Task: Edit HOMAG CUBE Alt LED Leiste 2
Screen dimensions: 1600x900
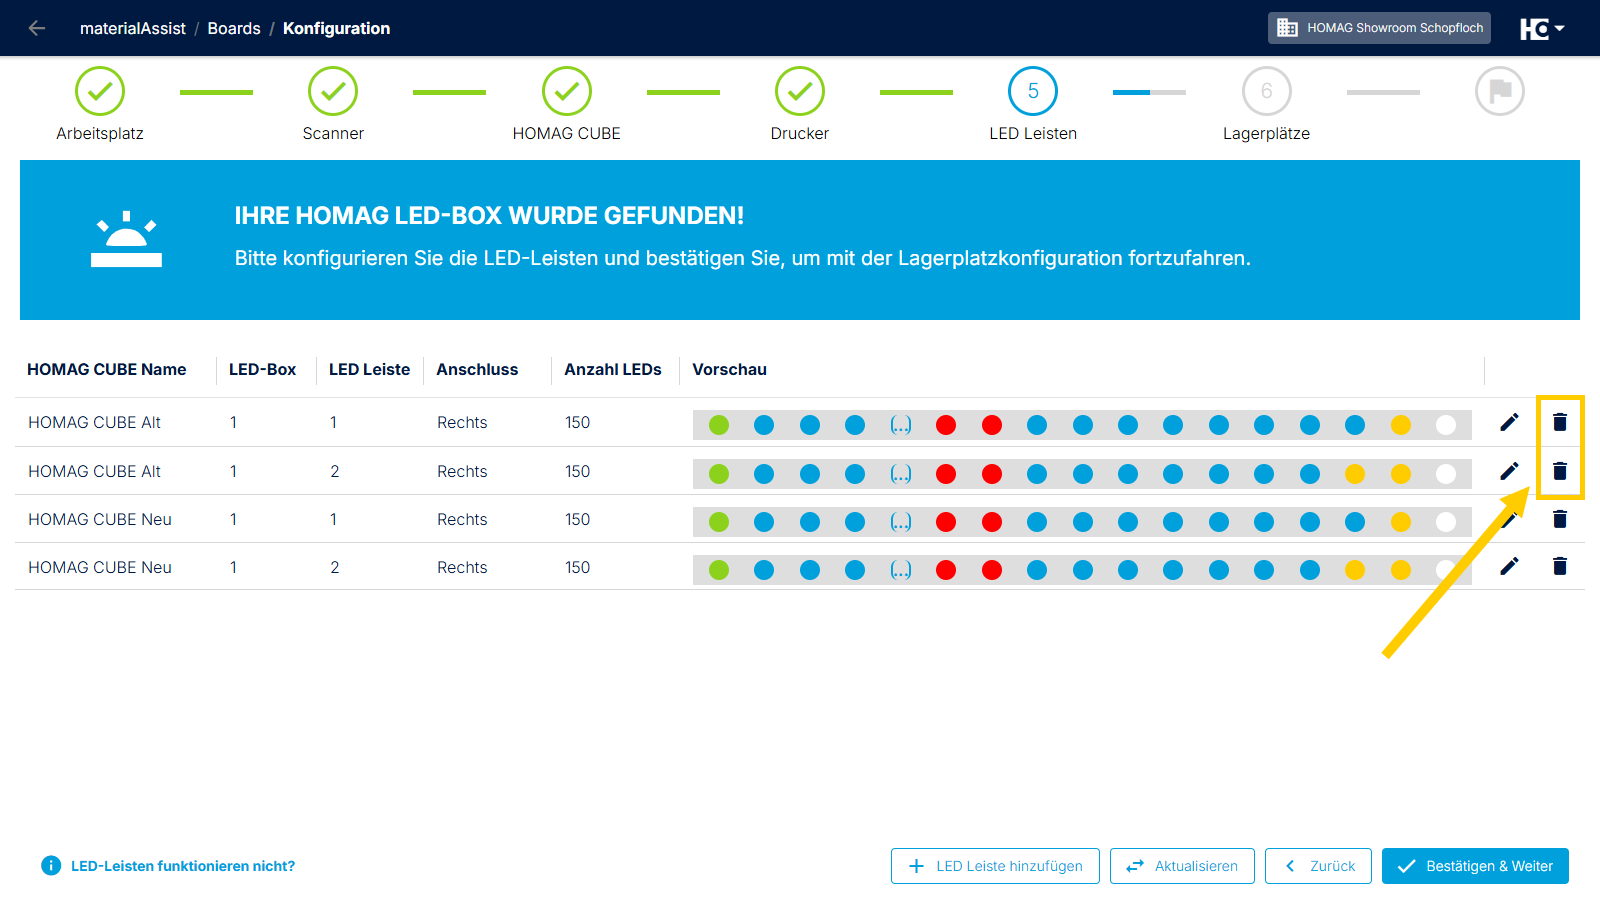Action: tap(1509, 470)
